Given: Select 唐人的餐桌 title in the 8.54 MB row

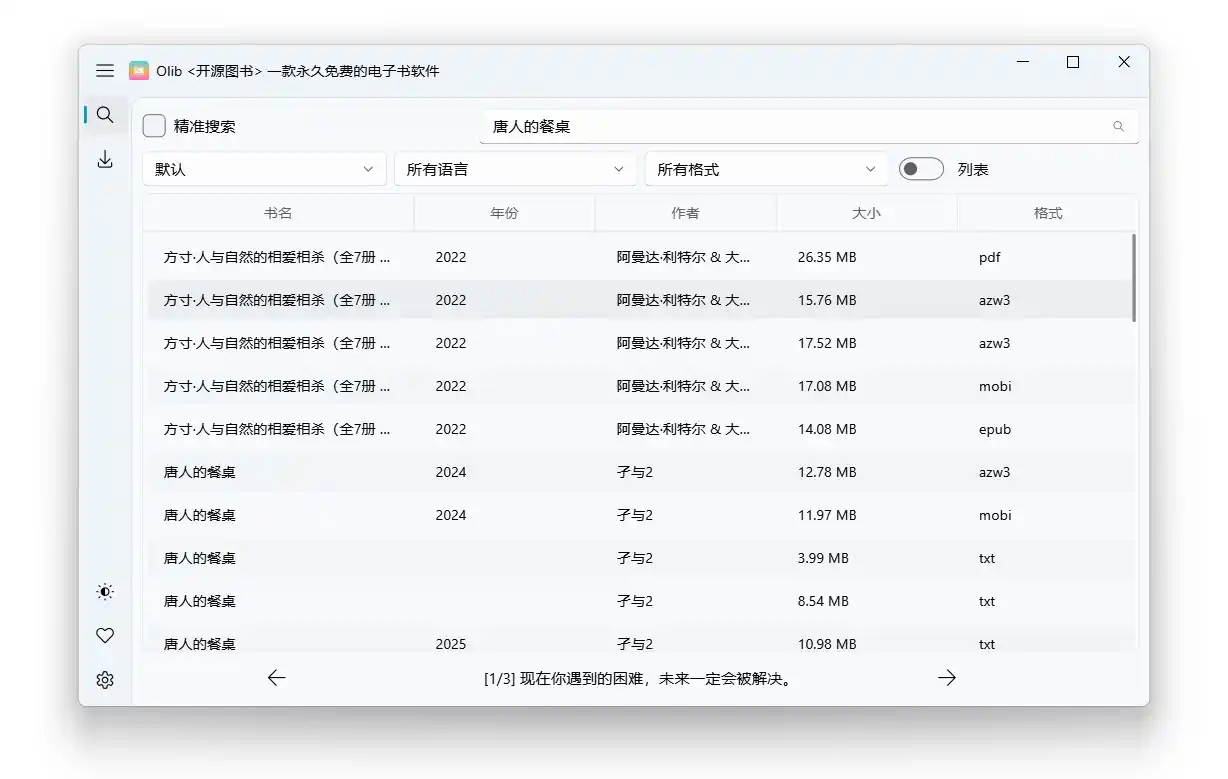Looking at the screenshot, I should tap(200, 601).
